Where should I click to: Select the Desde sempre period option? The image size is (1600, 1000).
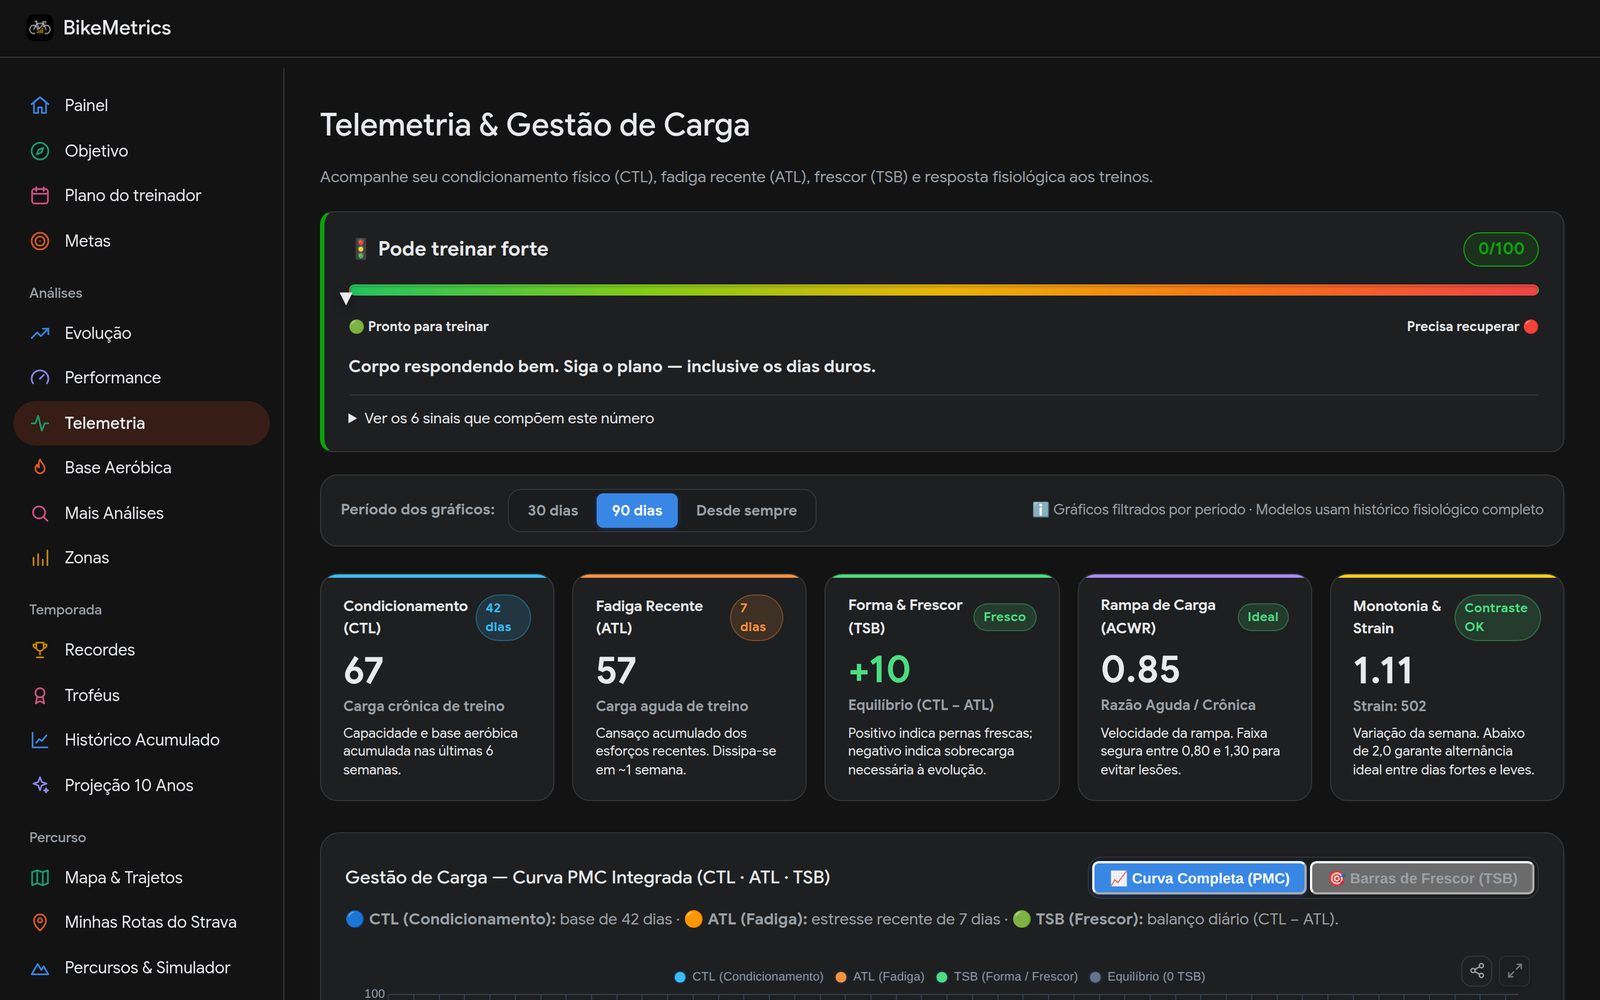click(746, 510)
